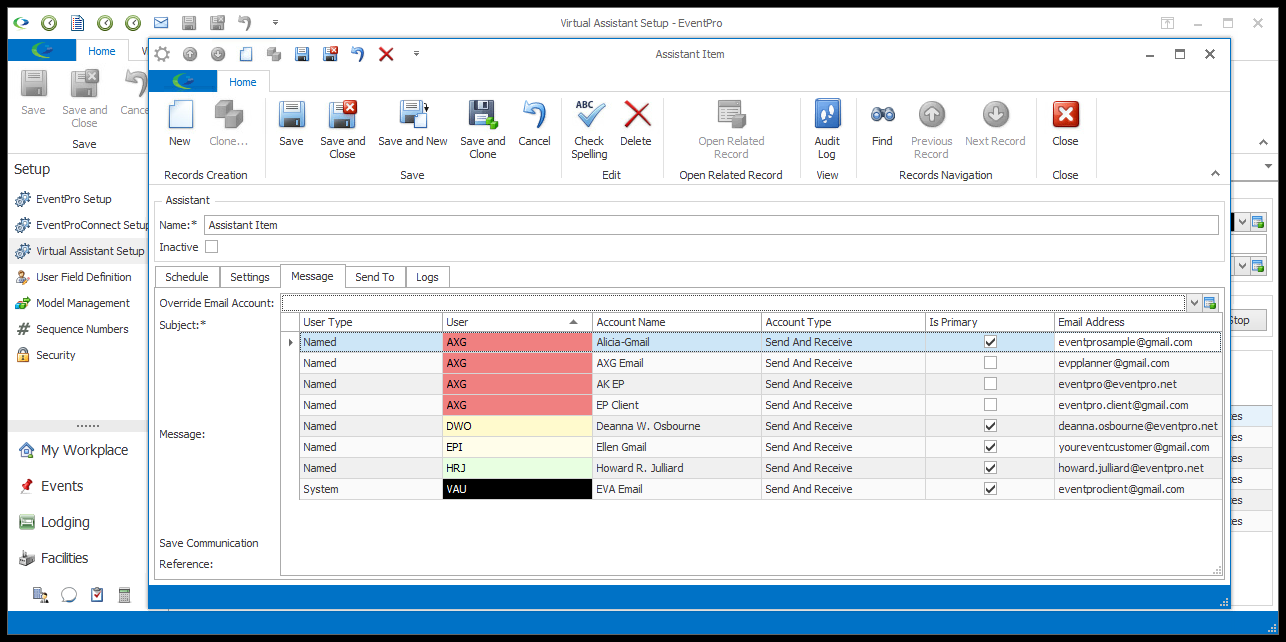Select the eventprosample@gmail.com email cell
The height and width of the screenshot is (642, 1286).
1138,342
